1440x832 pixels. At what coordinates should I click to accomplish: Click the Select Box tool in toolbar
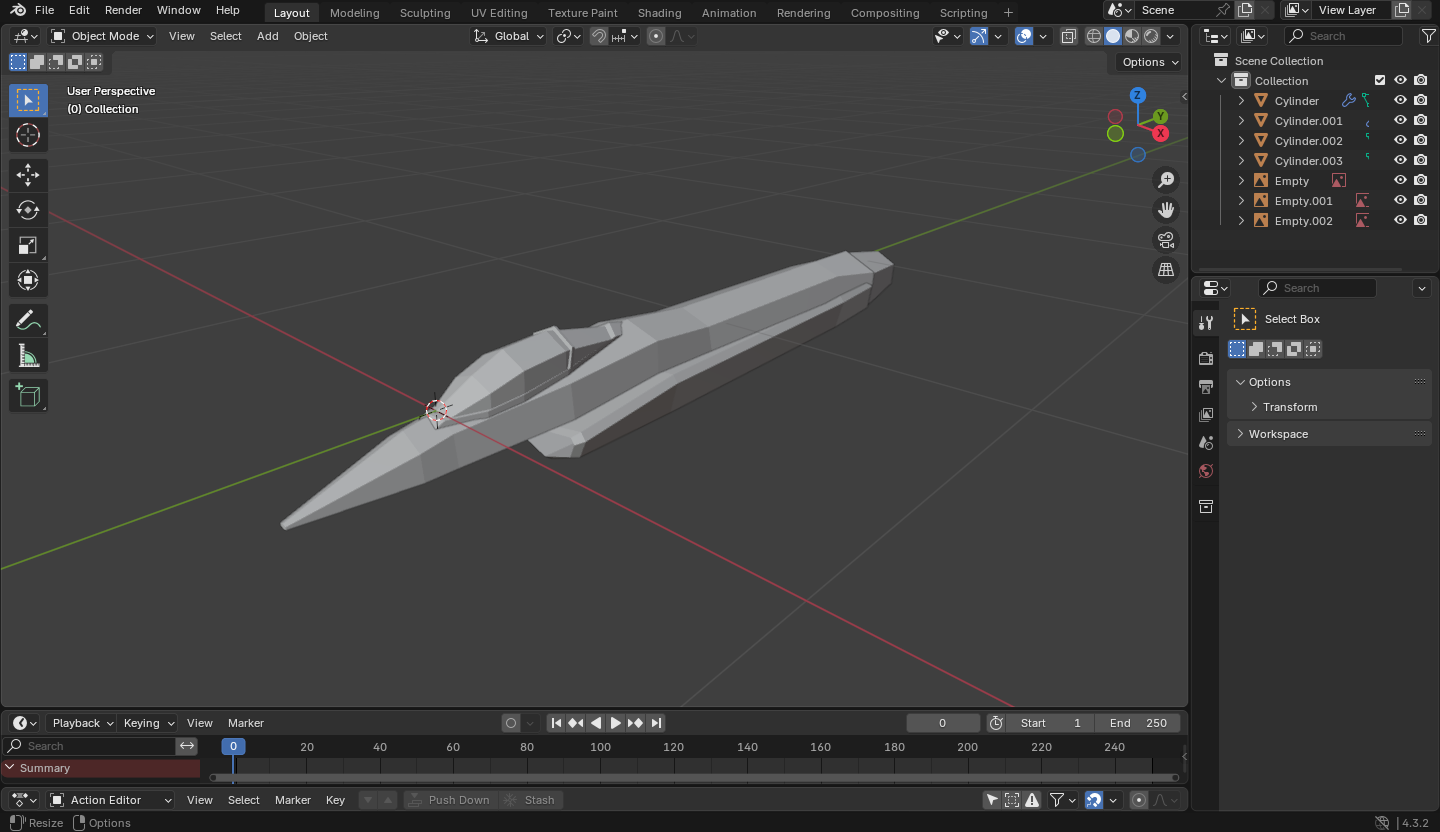(28, 100)
